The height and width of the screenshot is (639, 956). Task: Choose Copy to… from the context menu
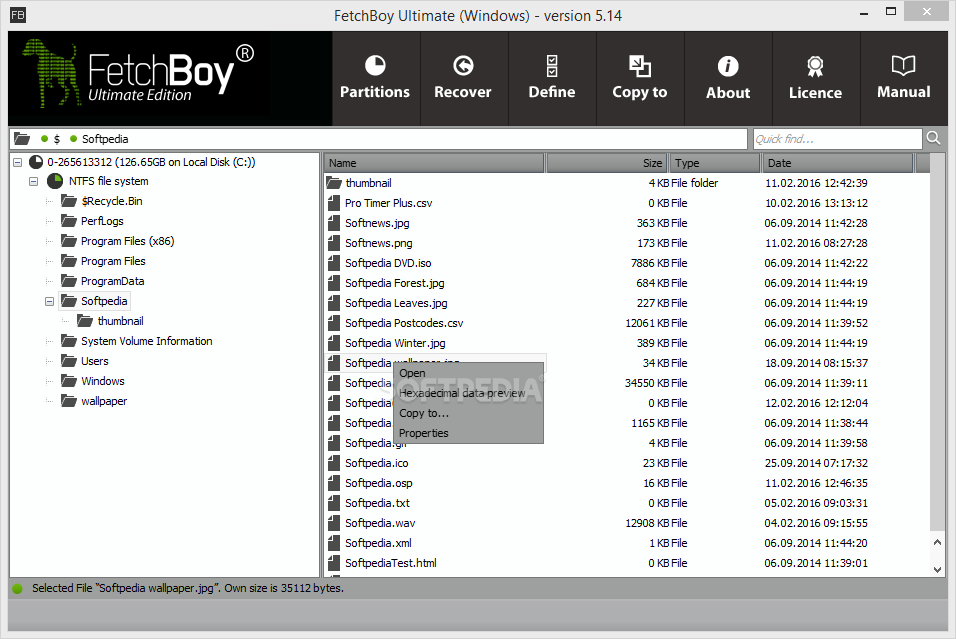pyautogui.click(x=469, y=413)
